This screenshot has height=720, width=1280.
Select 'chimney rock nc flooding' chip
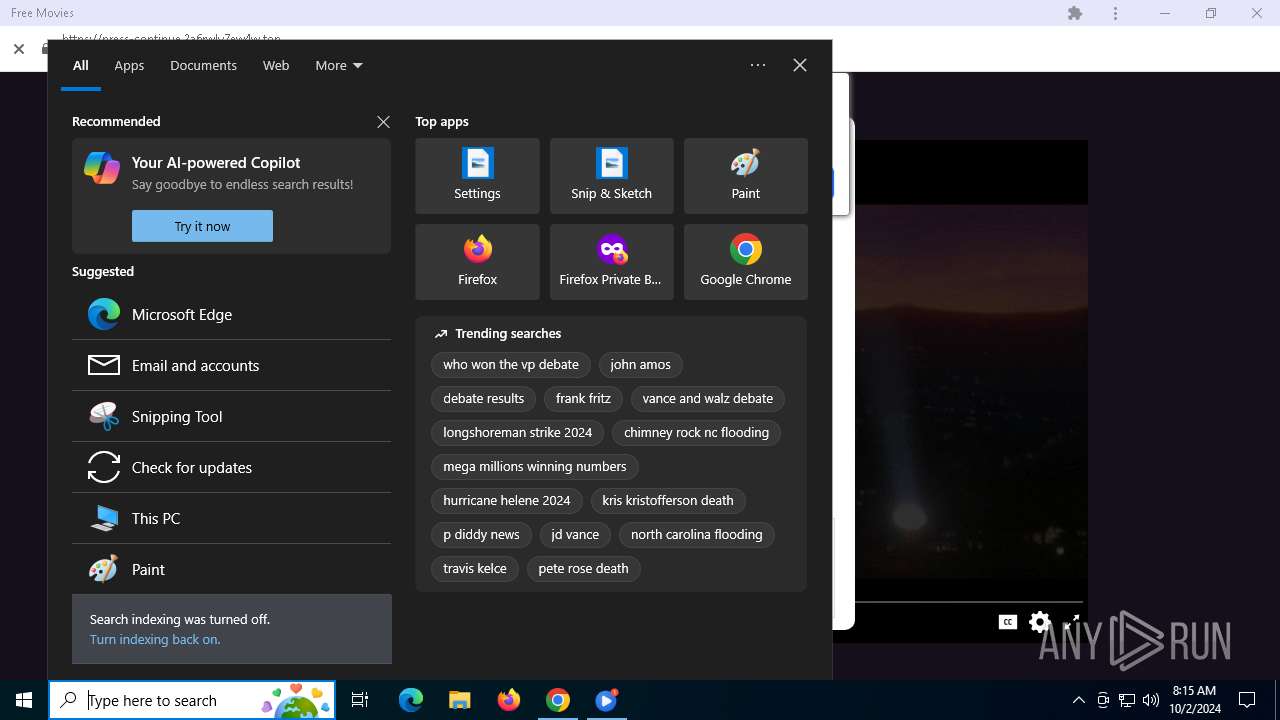pos(696,433)
